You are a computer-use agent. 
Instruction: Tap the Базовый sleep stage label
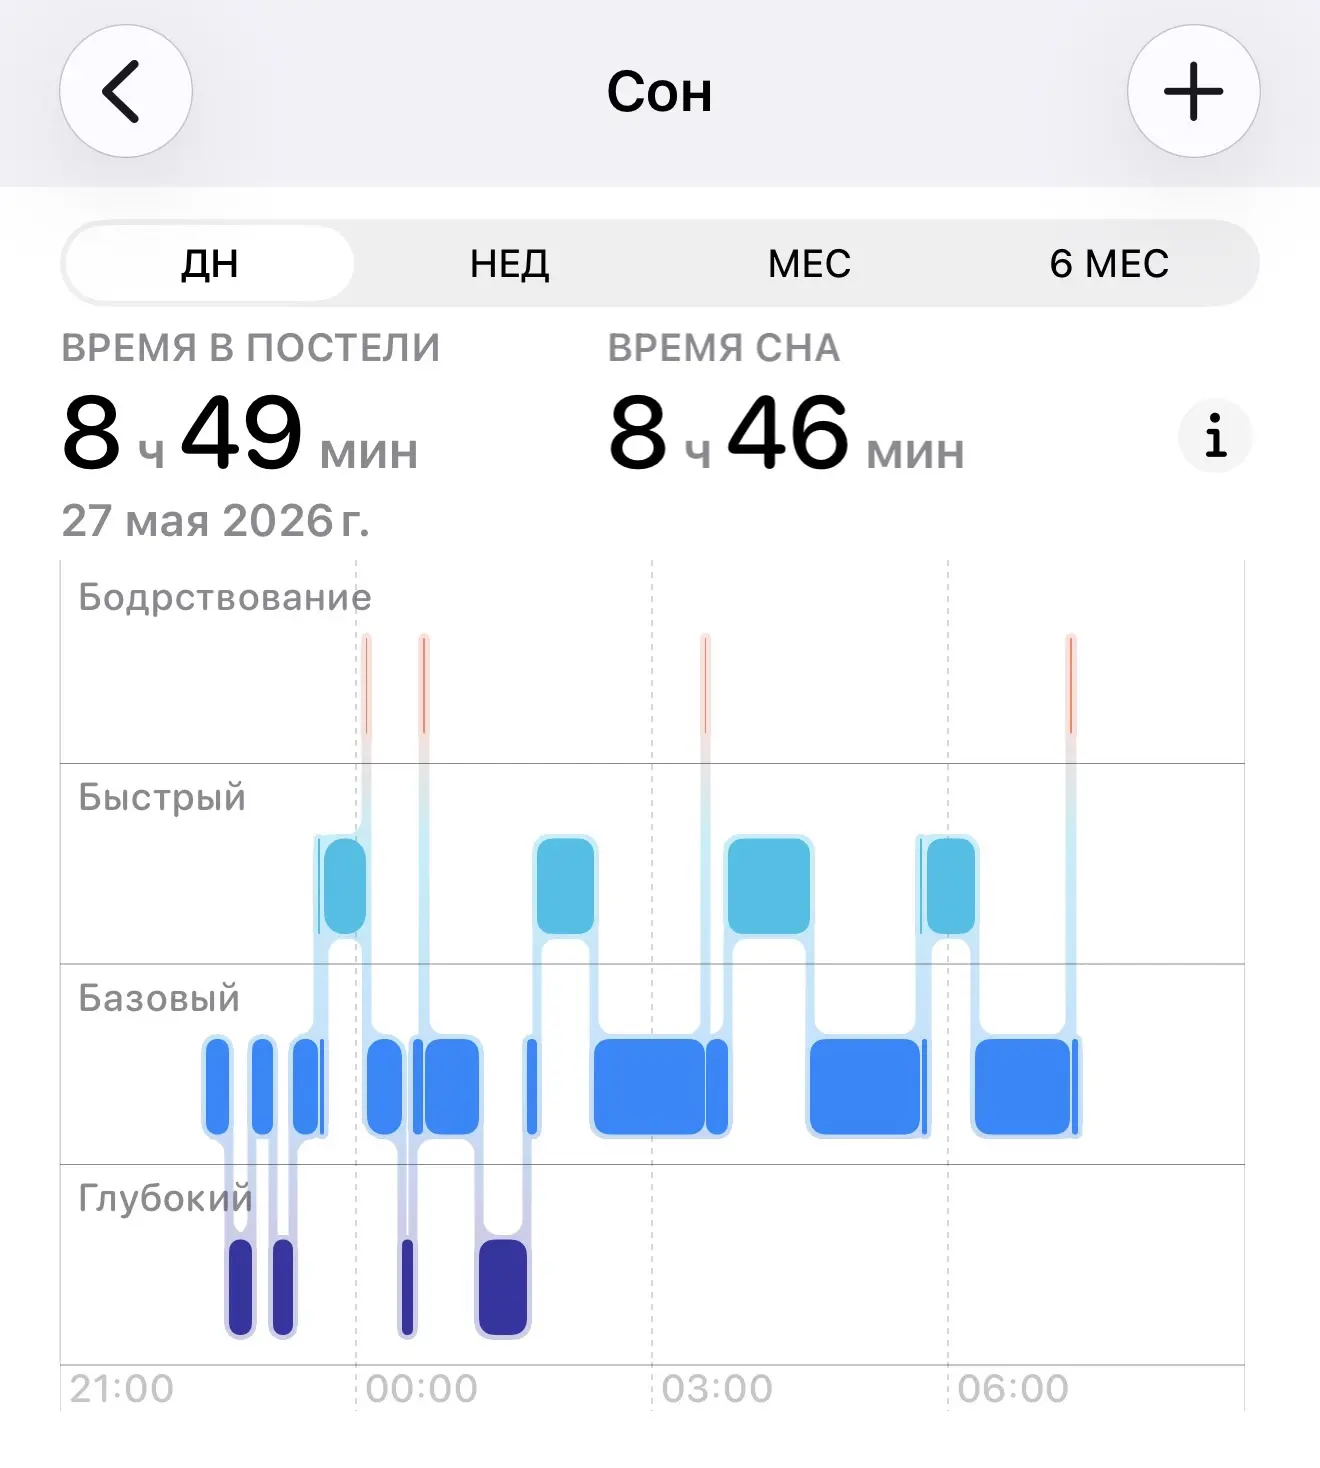tap(159, 998)
